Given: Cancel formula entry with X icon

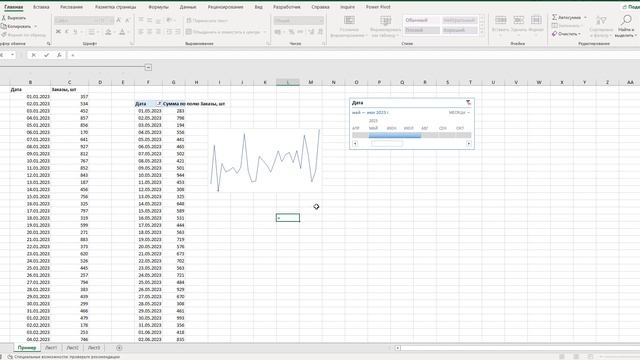Looking at the screenshot, I should [x=33, y=55].
